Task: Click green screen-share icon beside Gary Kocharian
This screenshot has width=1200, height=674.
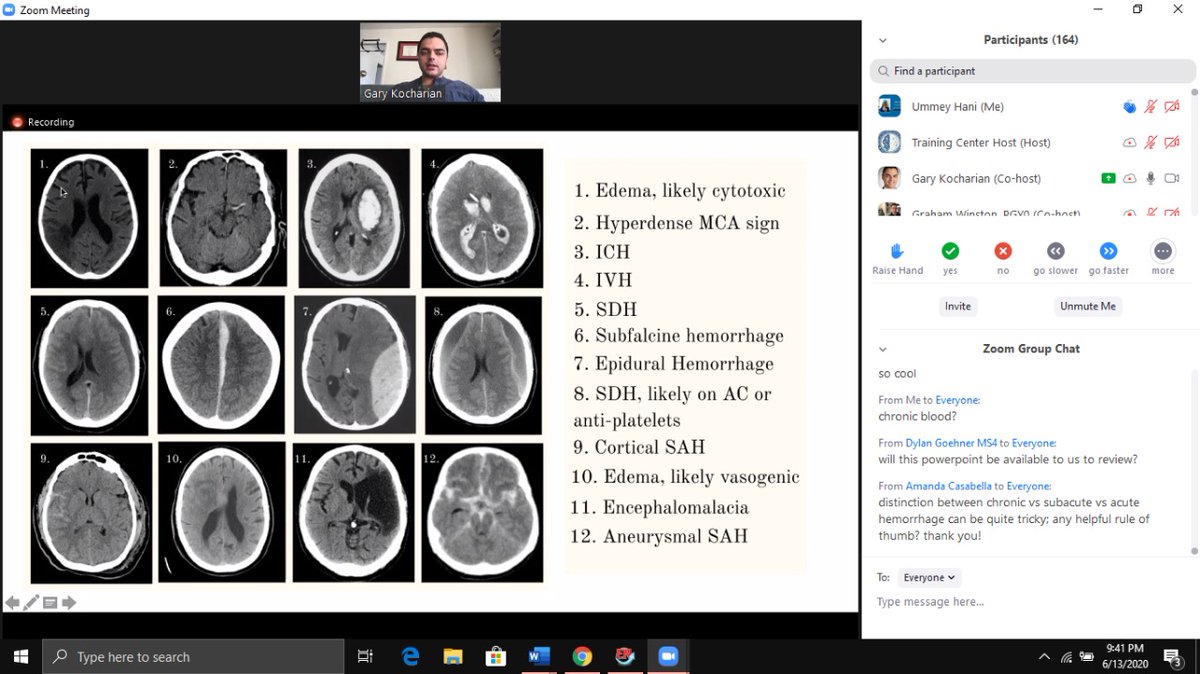Action: point(1108,178)
